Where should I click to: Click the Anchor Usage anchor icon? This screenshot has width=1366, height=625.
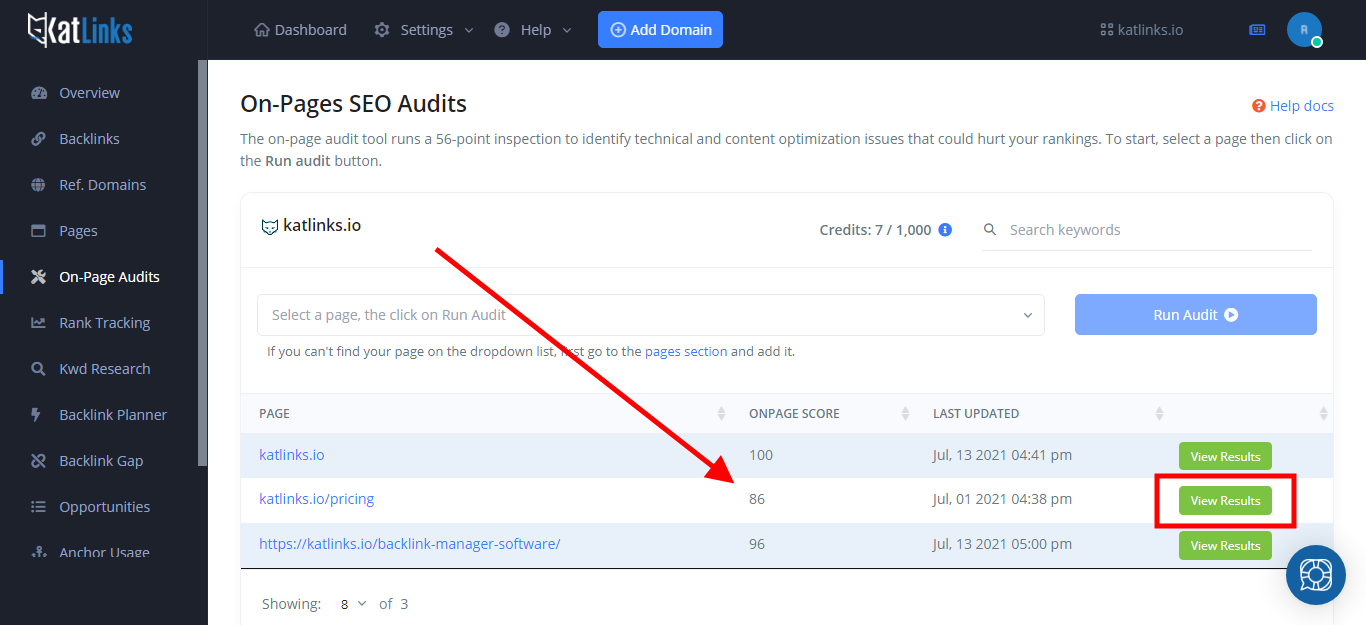(39, 552)
